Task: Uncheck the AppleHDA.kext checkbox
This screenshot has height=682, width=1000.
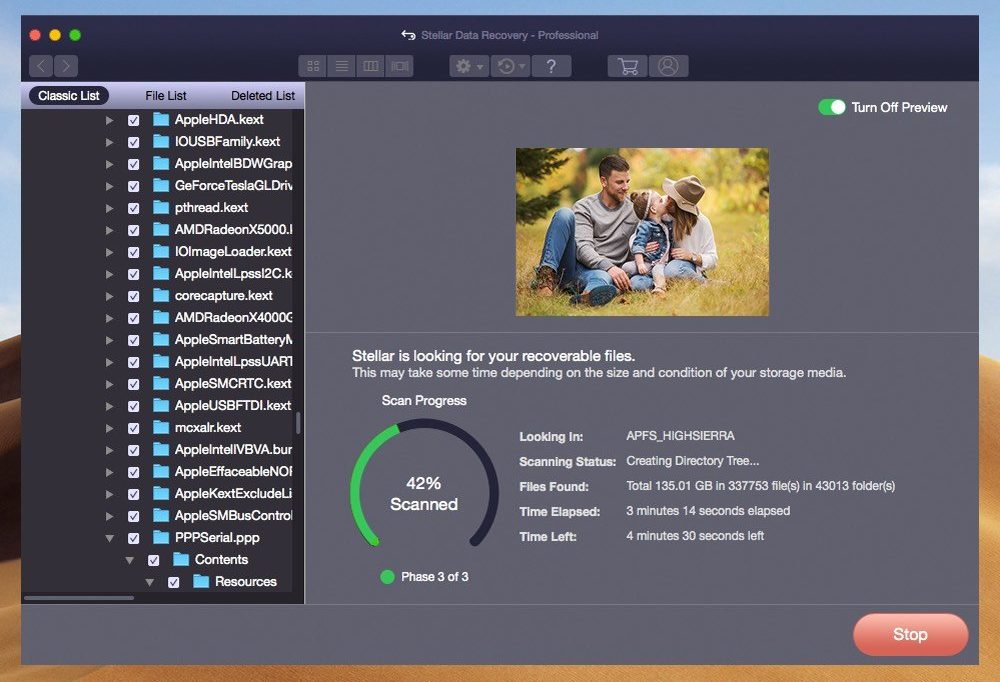Action: (133, 120)
